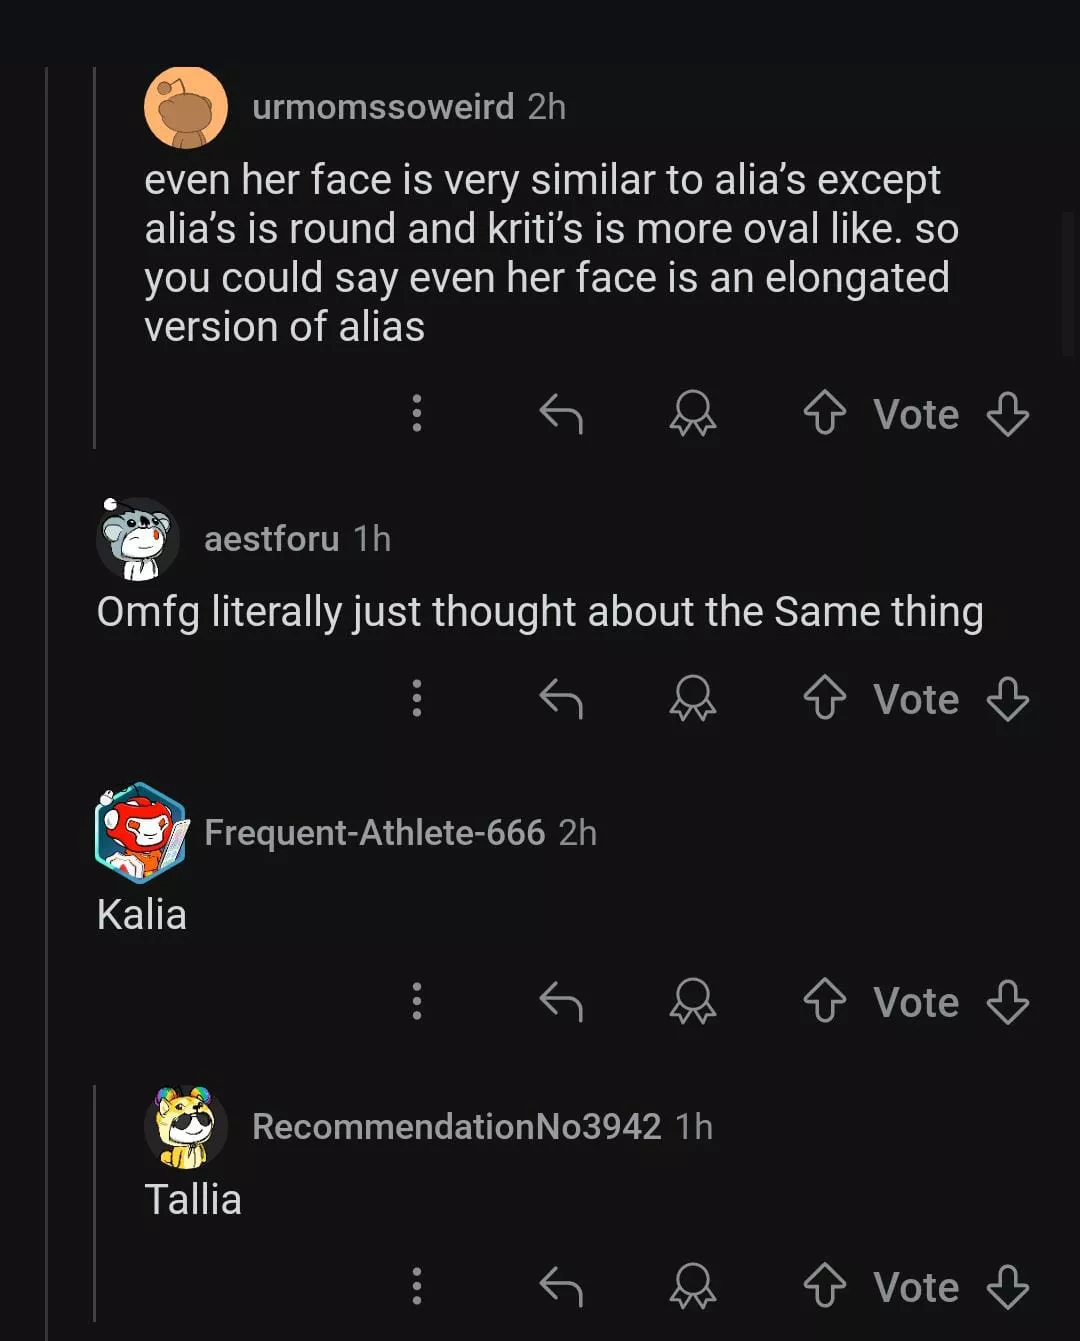Downvote urmomssoweird's comment

point(1007,413)
